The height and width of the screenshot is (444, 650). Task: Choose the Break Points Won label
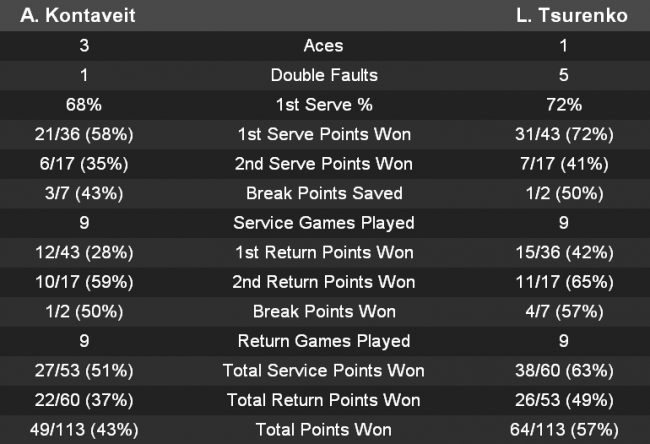(324, 312)
